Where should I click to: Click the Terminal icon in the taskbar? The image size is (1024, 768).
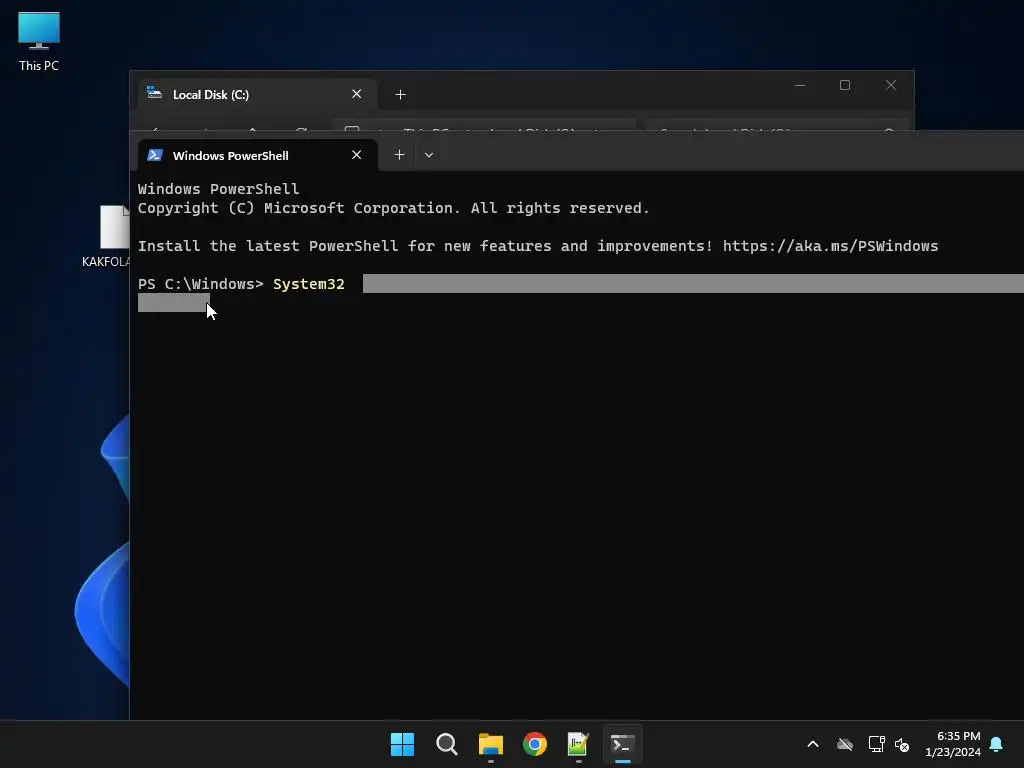pos(622,744)
